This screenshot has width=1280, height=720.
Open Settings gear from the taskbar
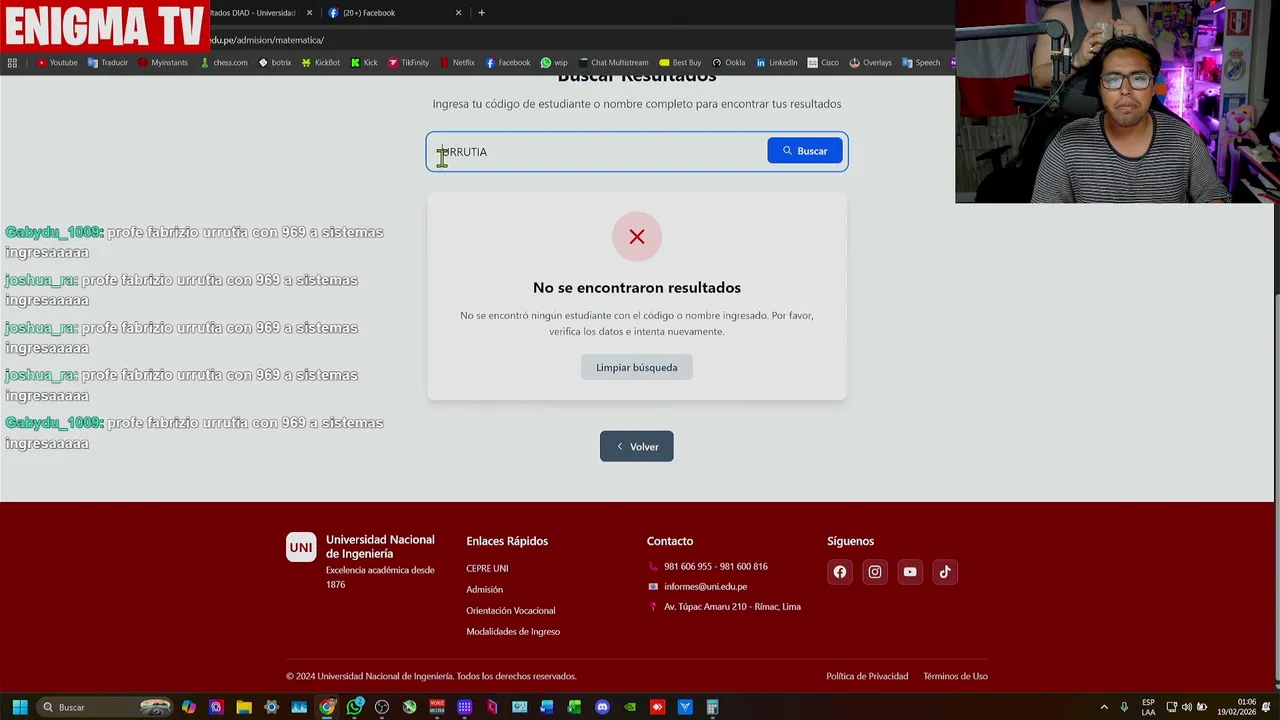click(x=271, y=707)
